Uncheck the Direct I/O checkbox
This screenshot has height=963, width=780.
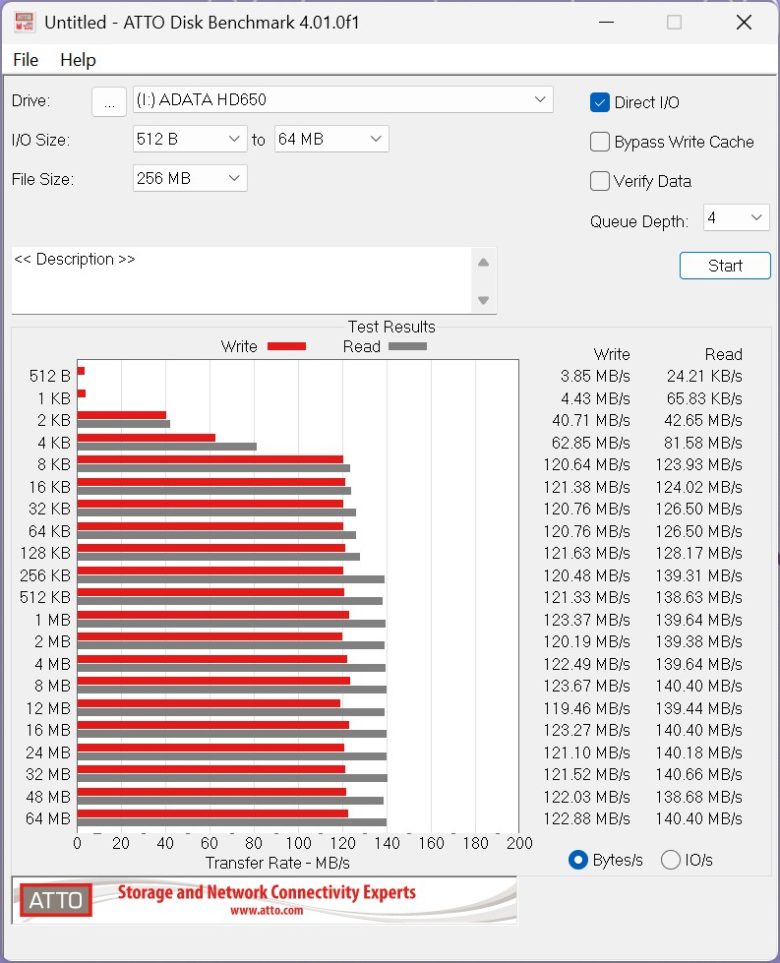(x=599, y=103)
